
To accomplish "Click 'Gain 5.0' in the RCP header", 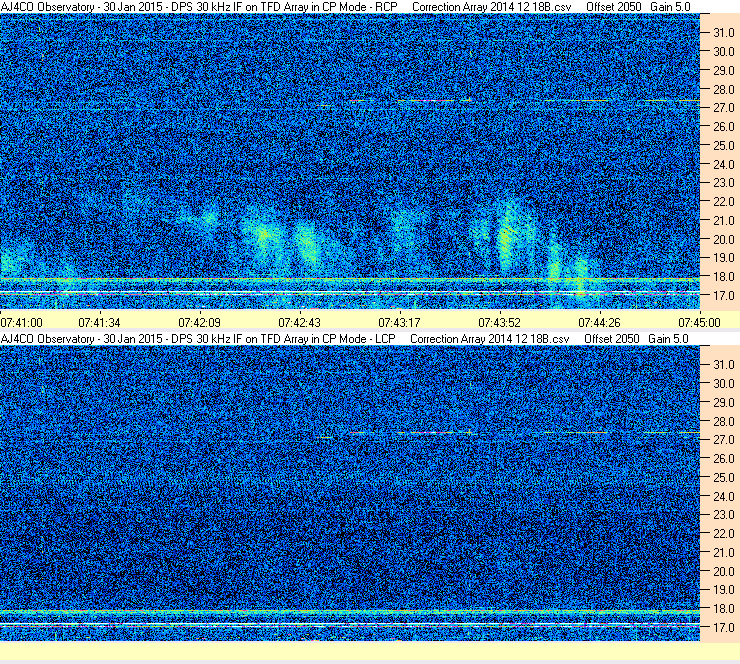I will click(670, 7).
